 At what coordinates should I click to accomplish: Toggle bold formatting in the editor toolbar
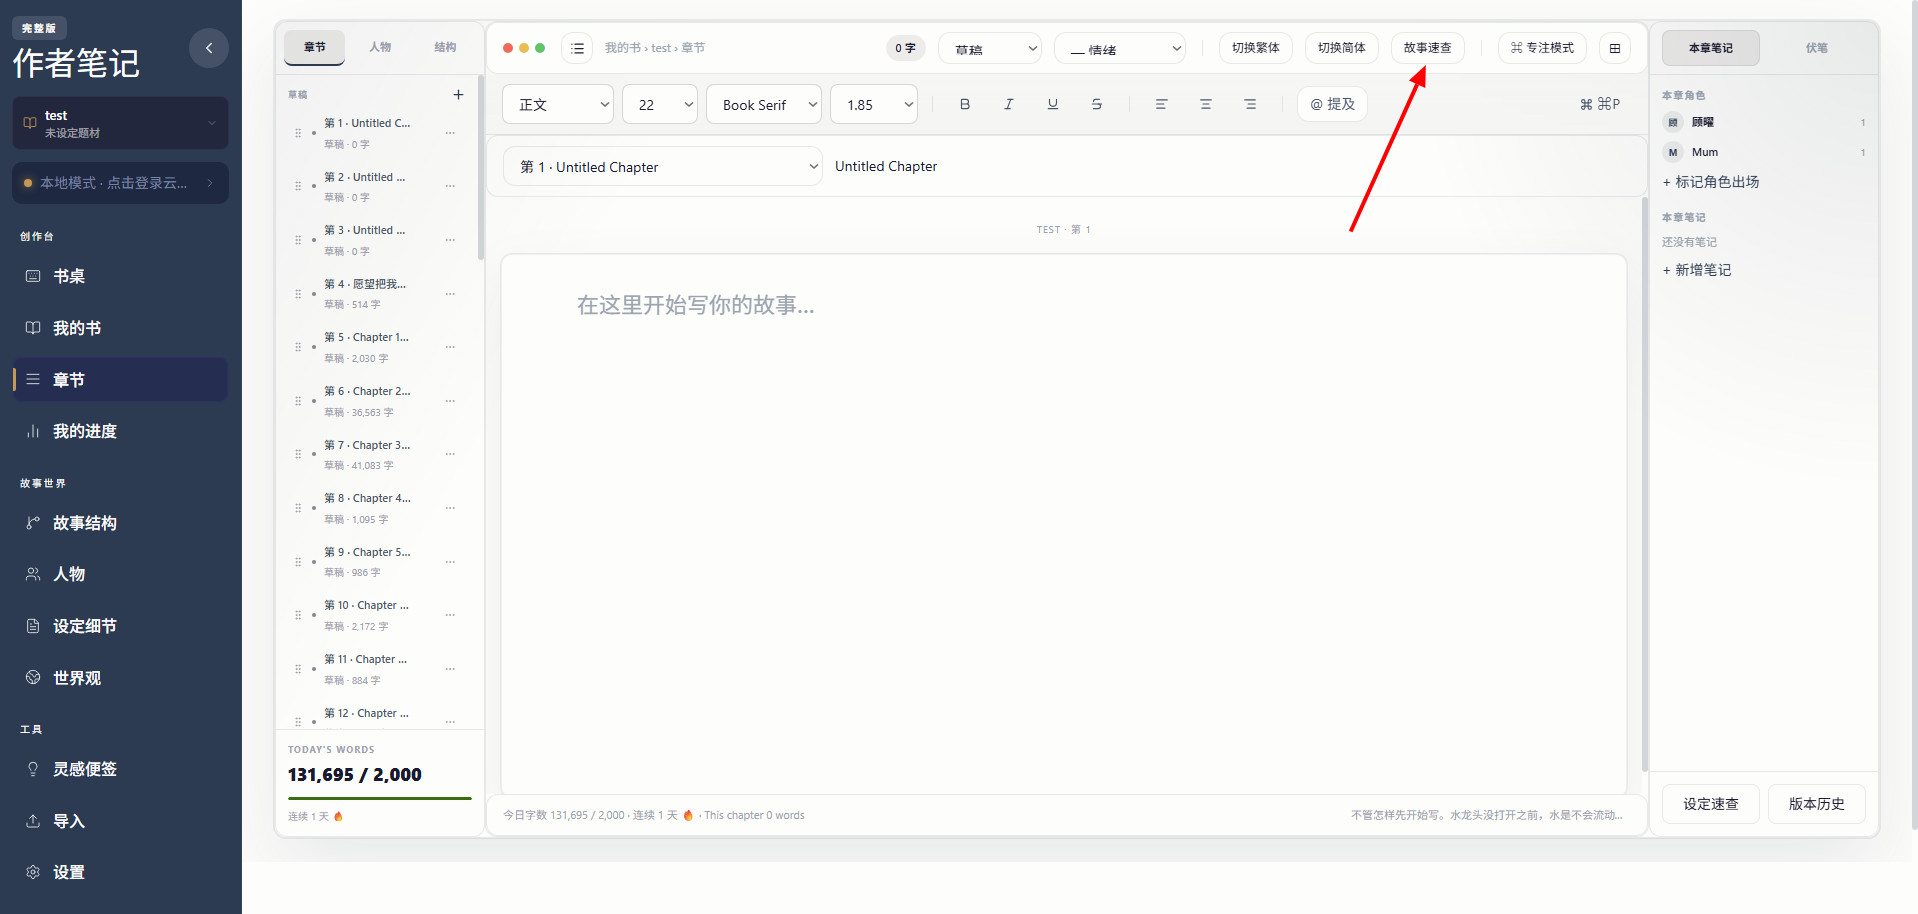965,104
